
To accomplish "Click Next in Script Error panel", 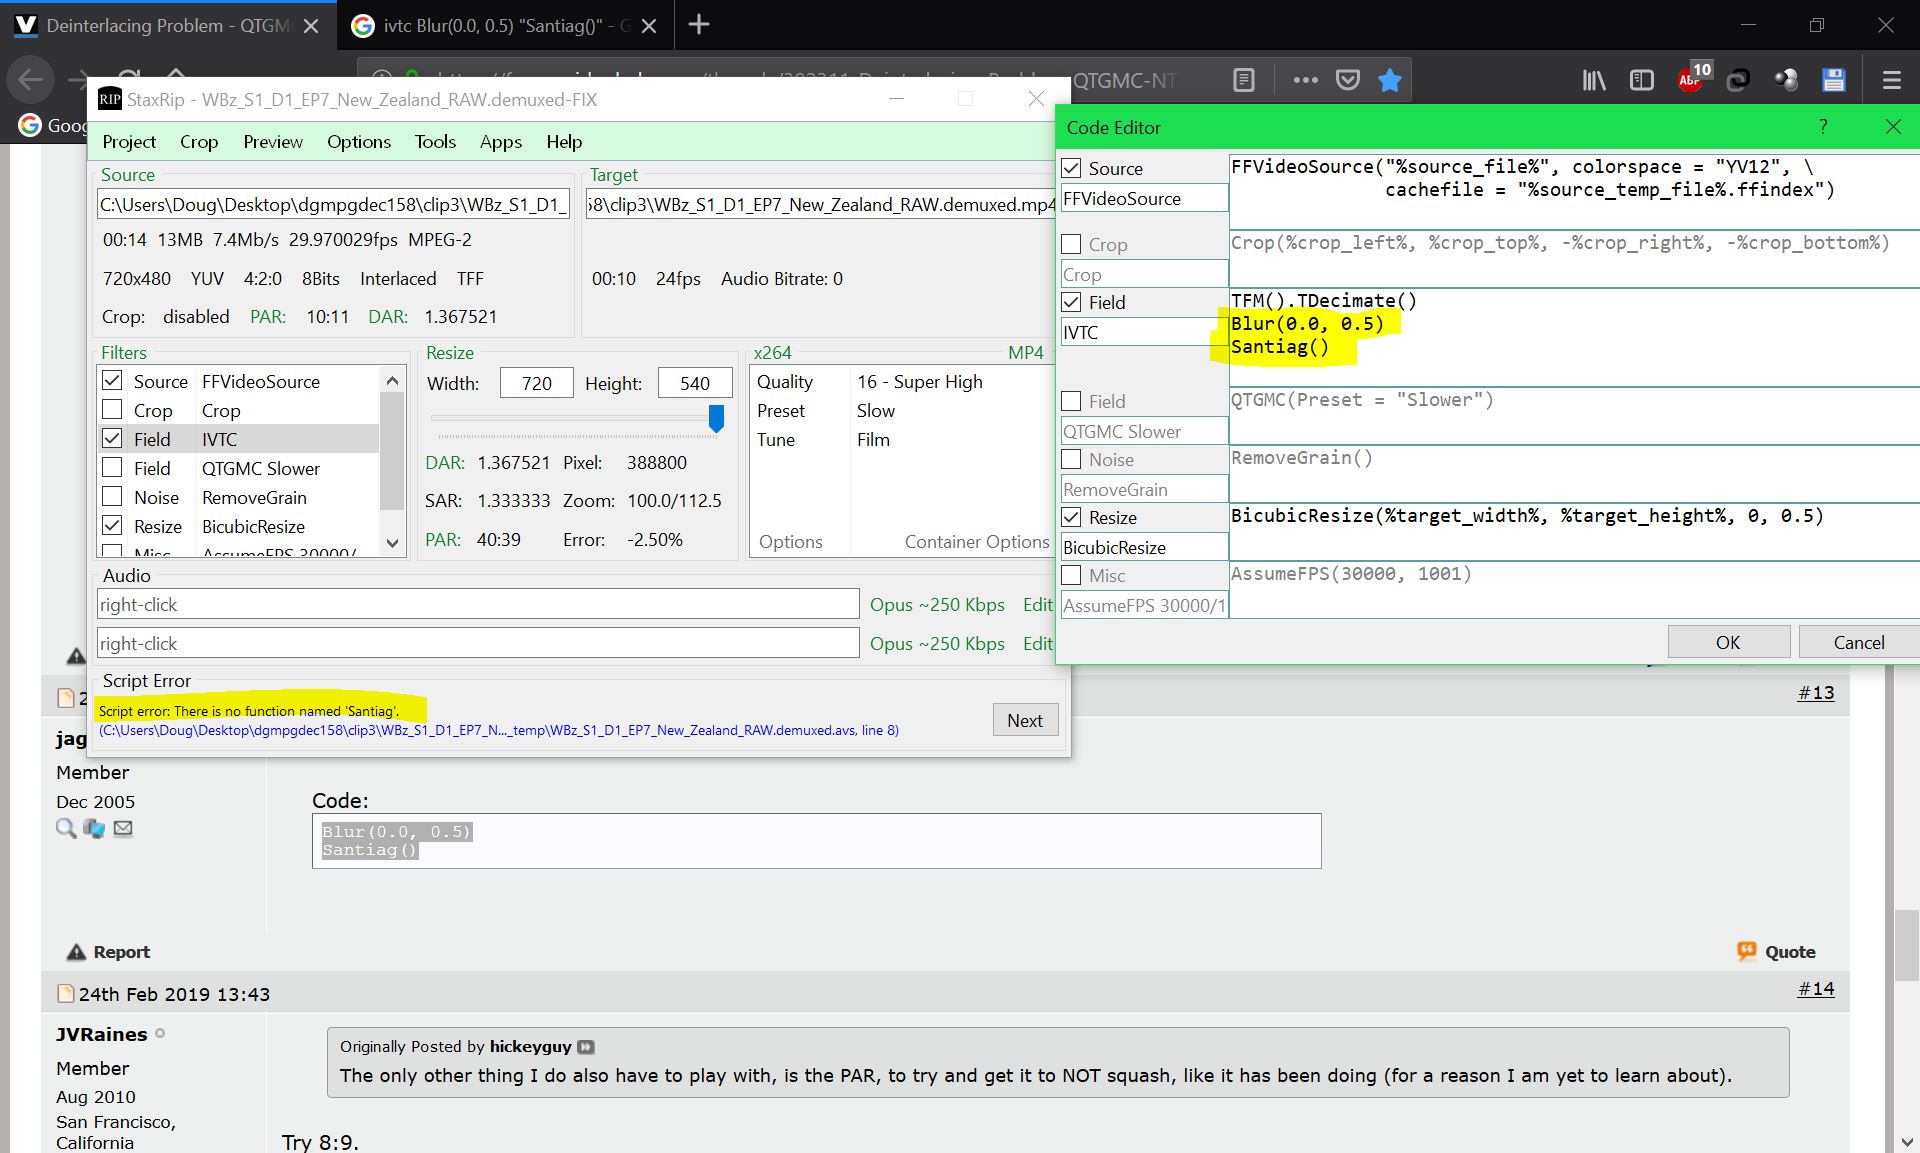I will [1024, 720].
